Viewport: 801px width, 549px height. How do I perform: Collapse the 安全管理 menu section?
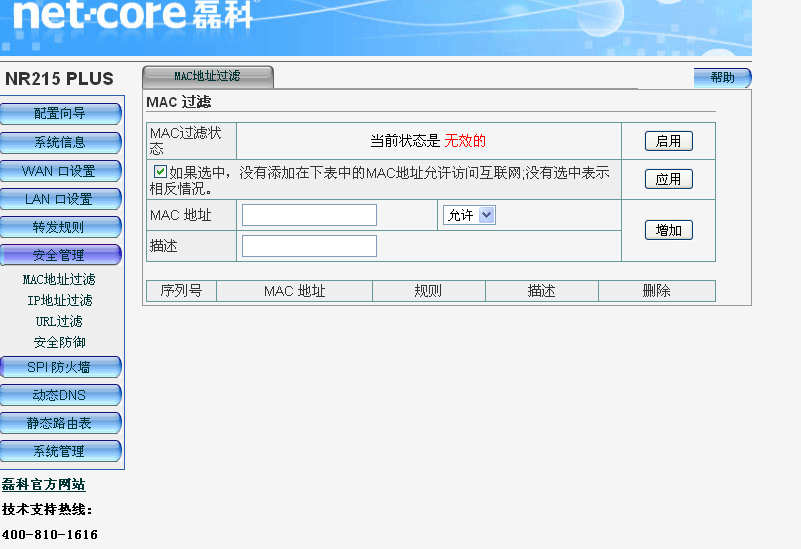(x=60, y=255)
